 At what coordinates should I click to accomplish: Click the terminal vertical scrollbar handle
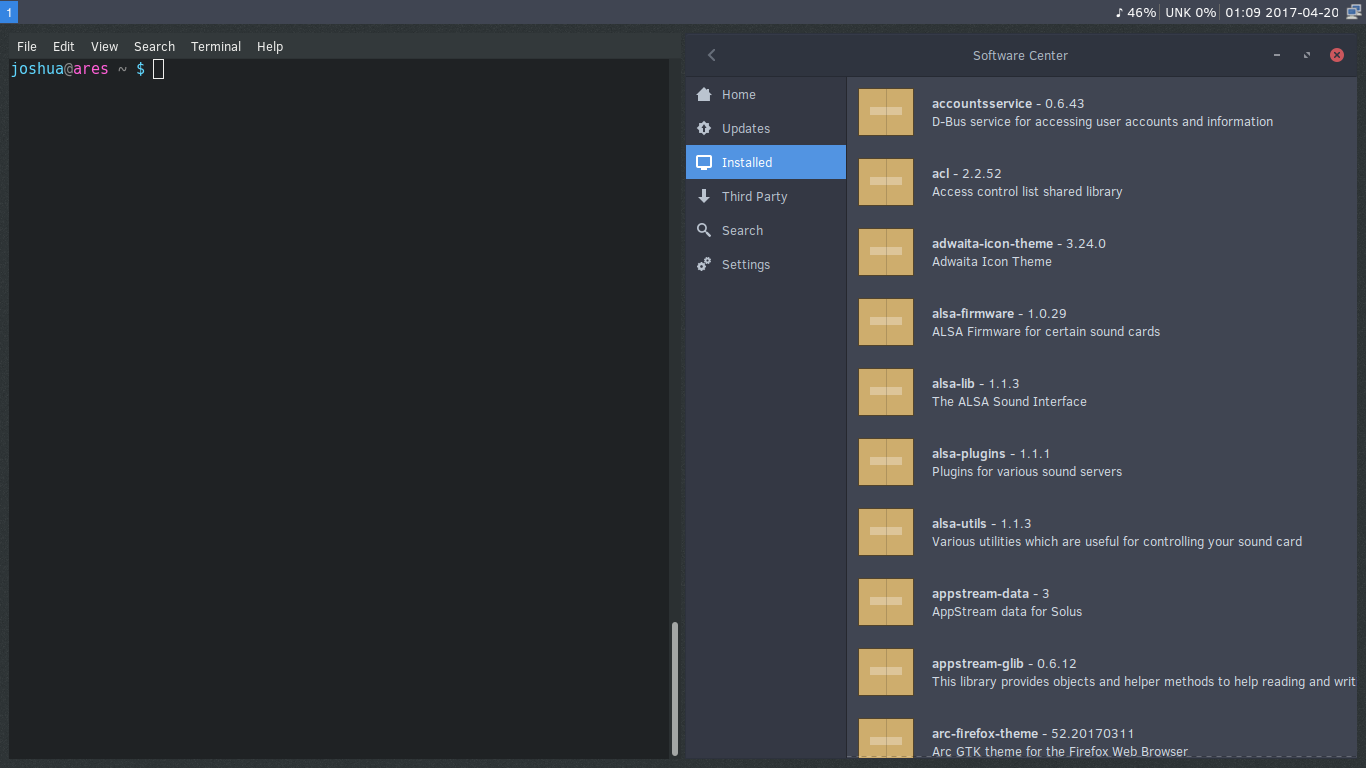(675, 688)
